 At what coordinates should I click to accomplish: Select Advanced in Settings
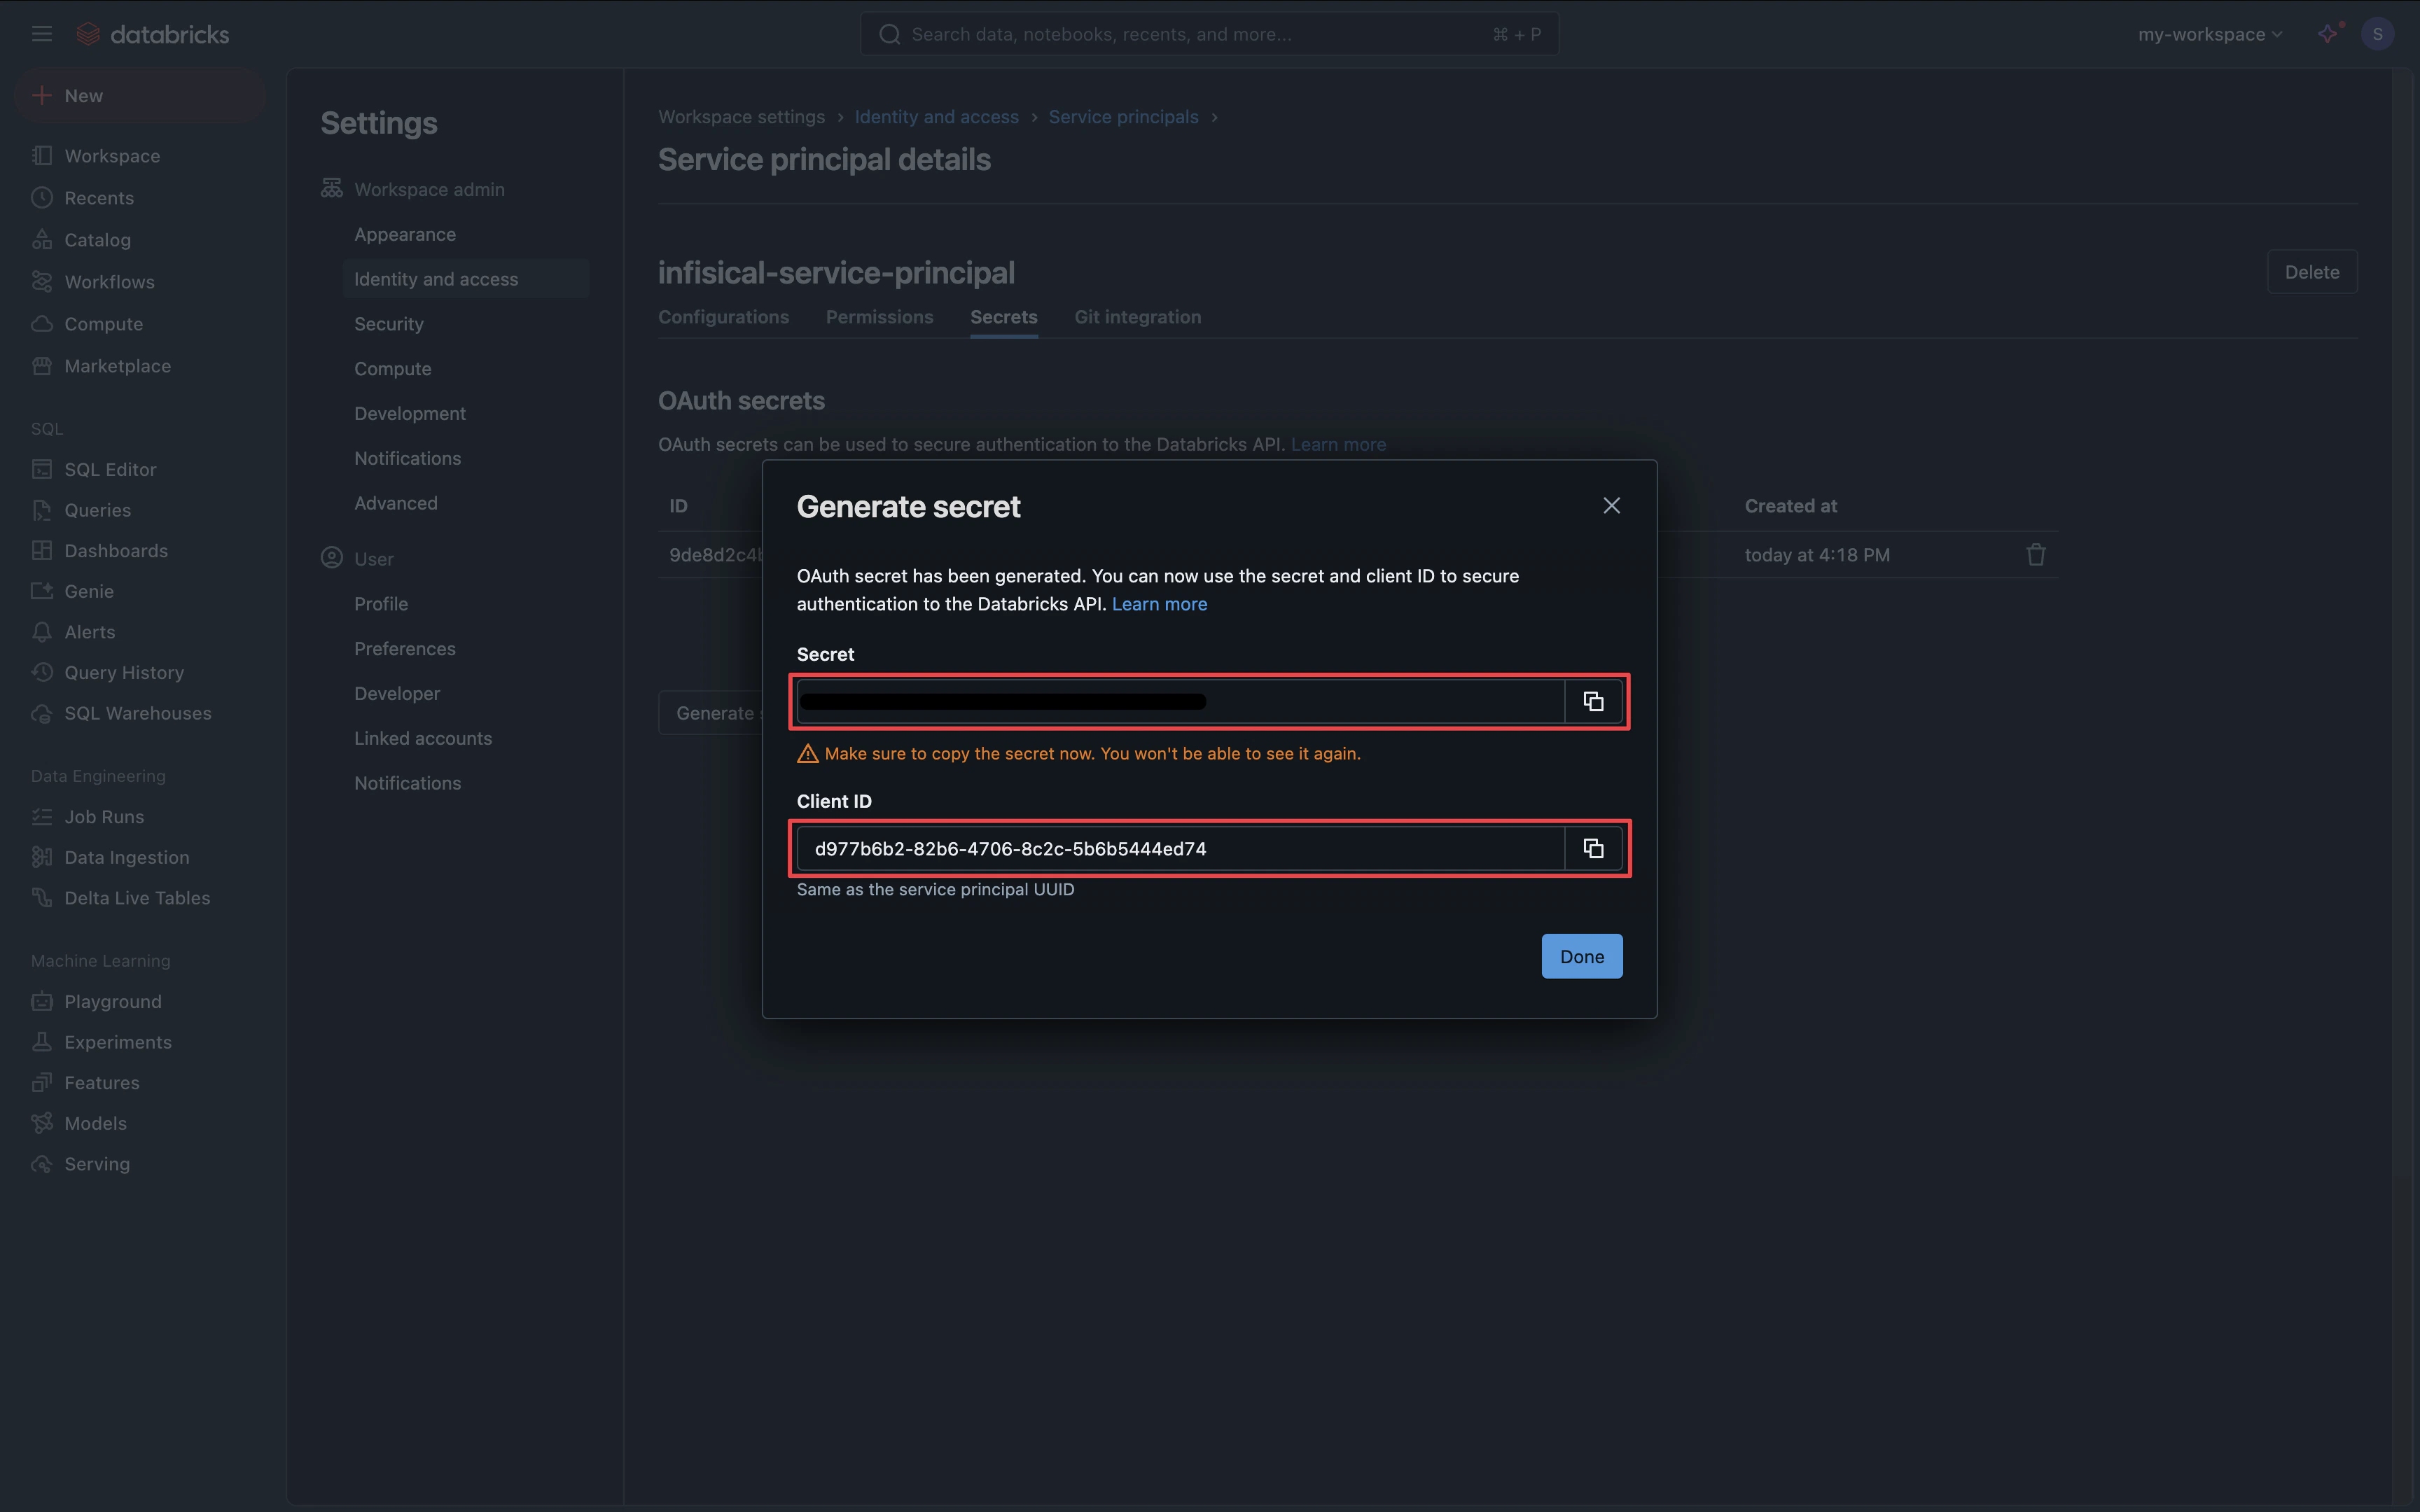tap(396, 503)
